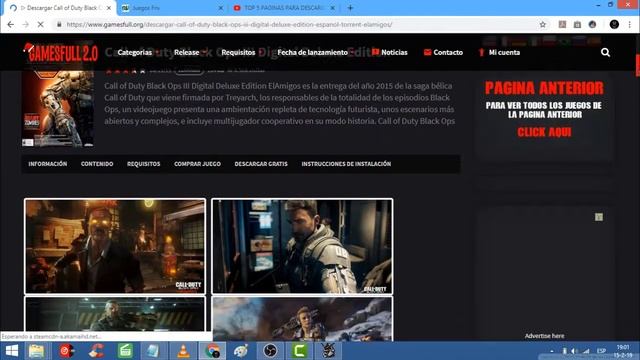The height and width of the screenshot is (360, 640).
Task: Stop page loading with the X button
Action: pos(40,24)
